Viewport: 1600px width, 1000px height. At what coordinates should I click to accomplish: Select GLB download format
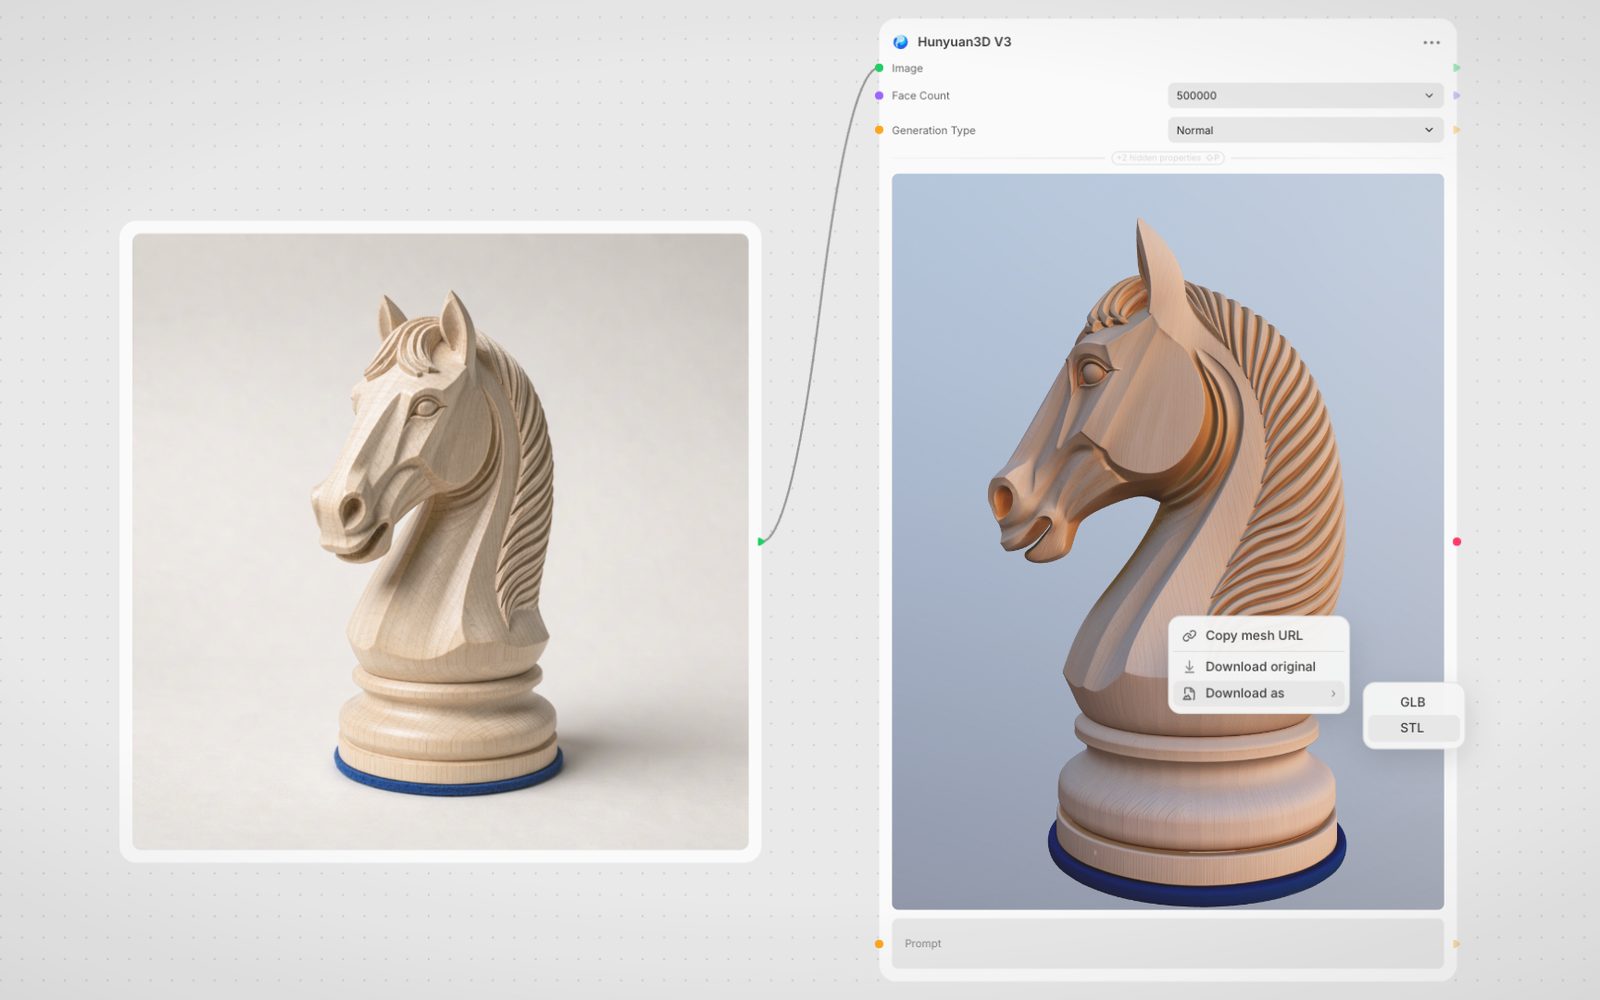pos(1412,702)
